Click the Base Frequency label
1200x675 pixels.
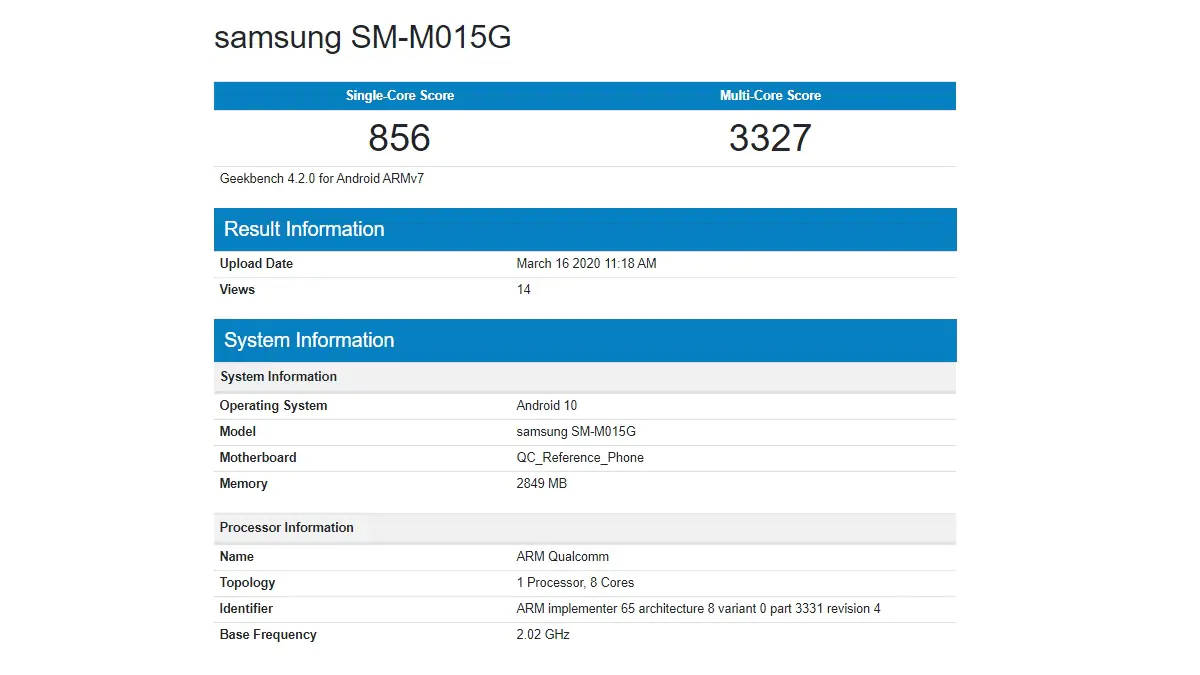[268, 635]
